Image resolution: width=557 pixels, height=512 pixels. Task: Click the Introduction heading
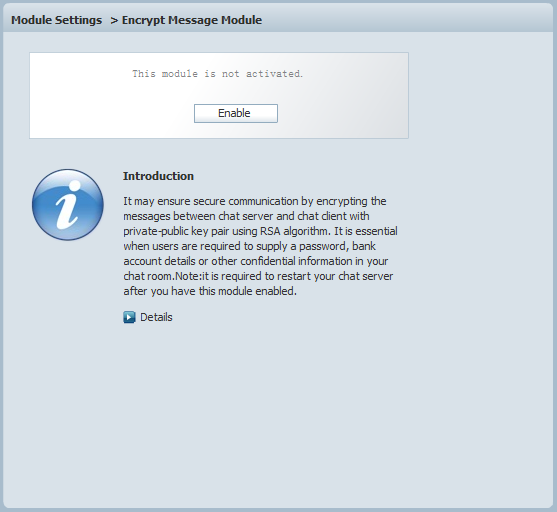tap(158, 176)
